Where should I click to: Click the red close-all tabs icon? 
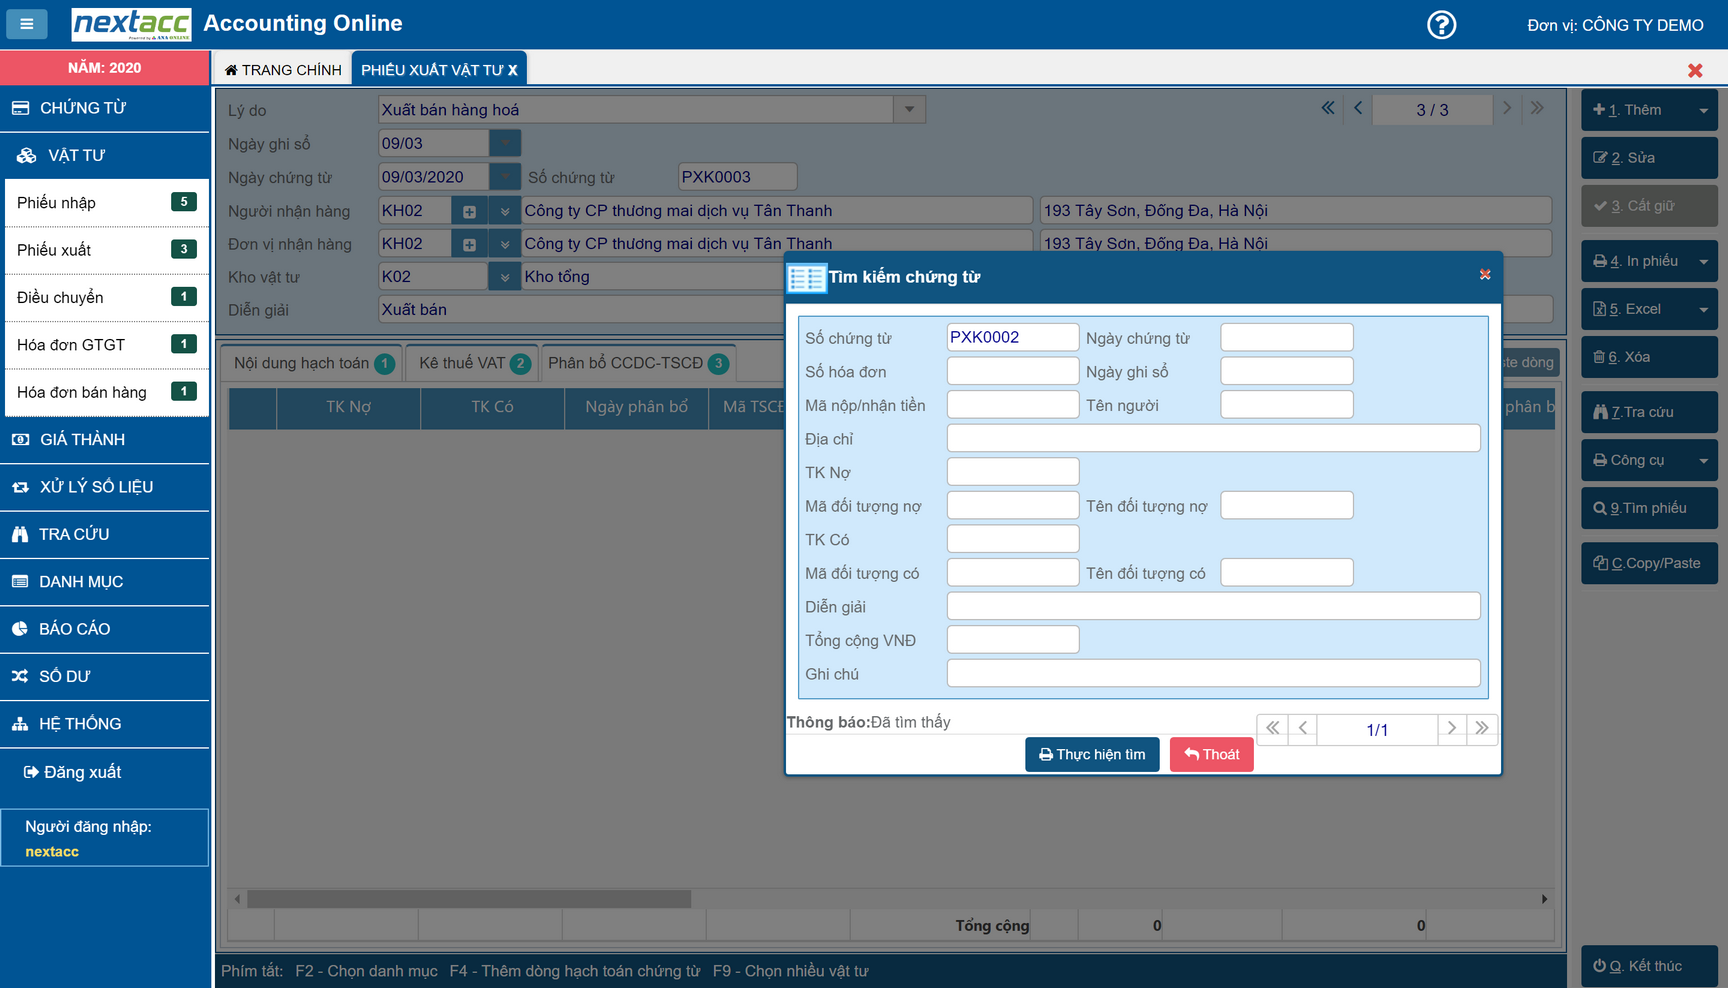click(x=1695, y=70)
